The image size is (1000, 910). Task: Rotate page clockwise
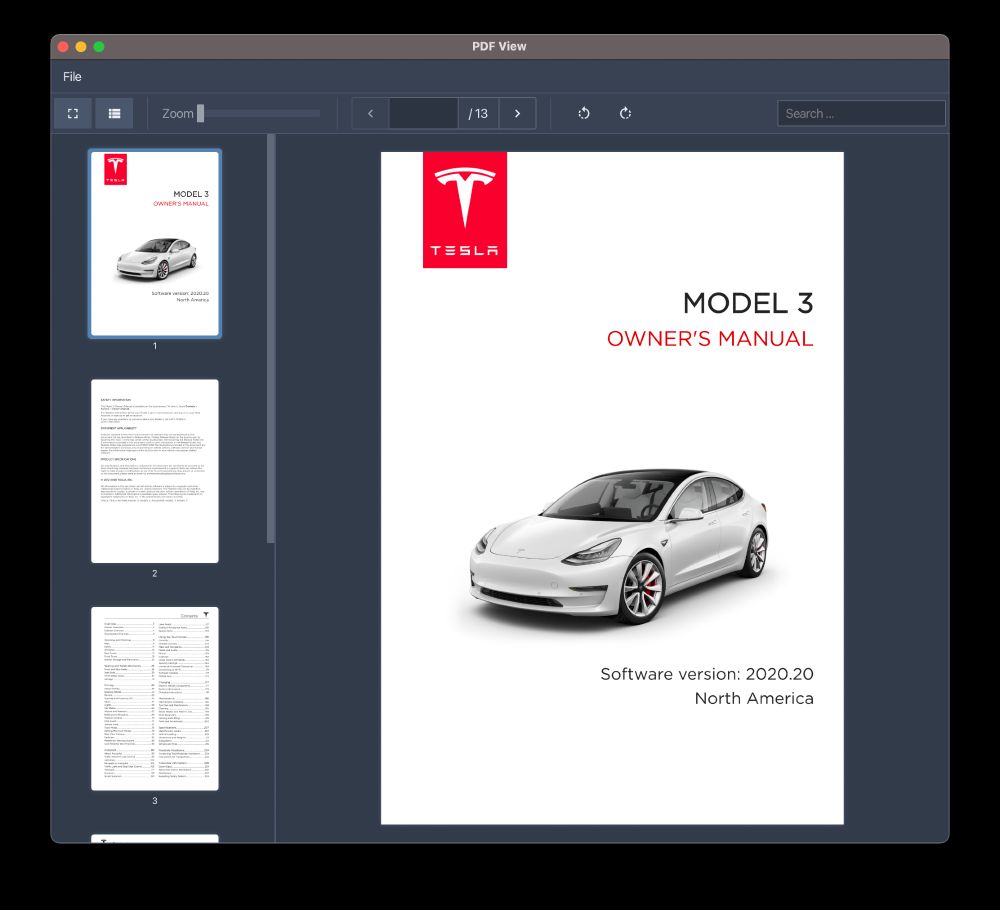(626, 114)
